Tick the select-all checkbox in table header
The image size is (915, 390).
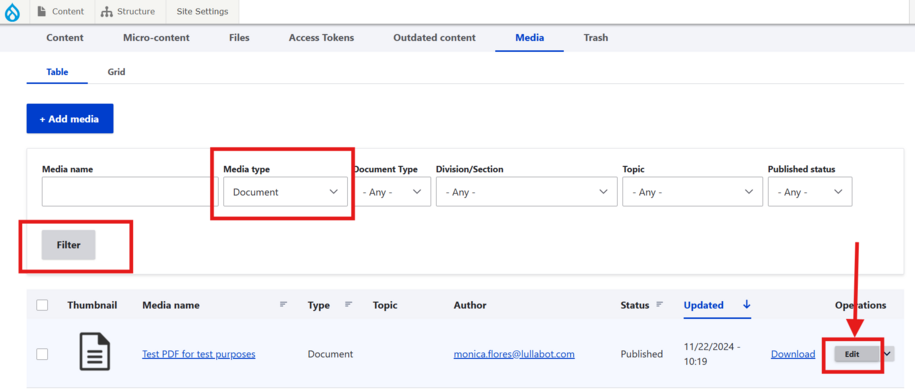tap(42, 305)
